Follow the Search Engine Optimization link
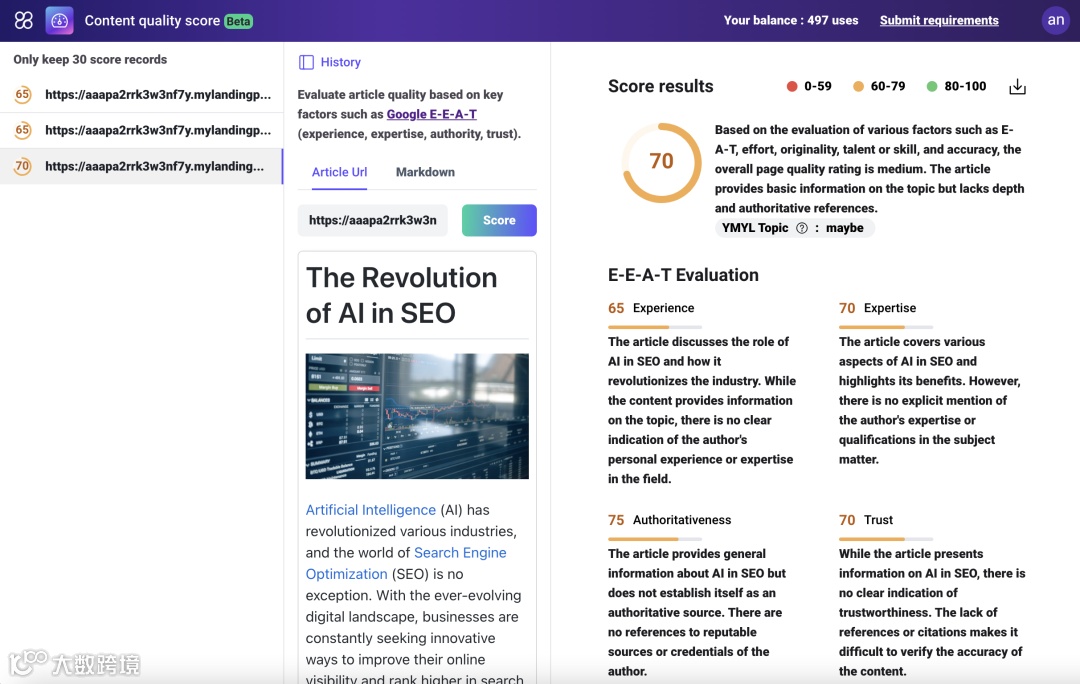Screen dimensions: 1080x684 click(406, 563)
